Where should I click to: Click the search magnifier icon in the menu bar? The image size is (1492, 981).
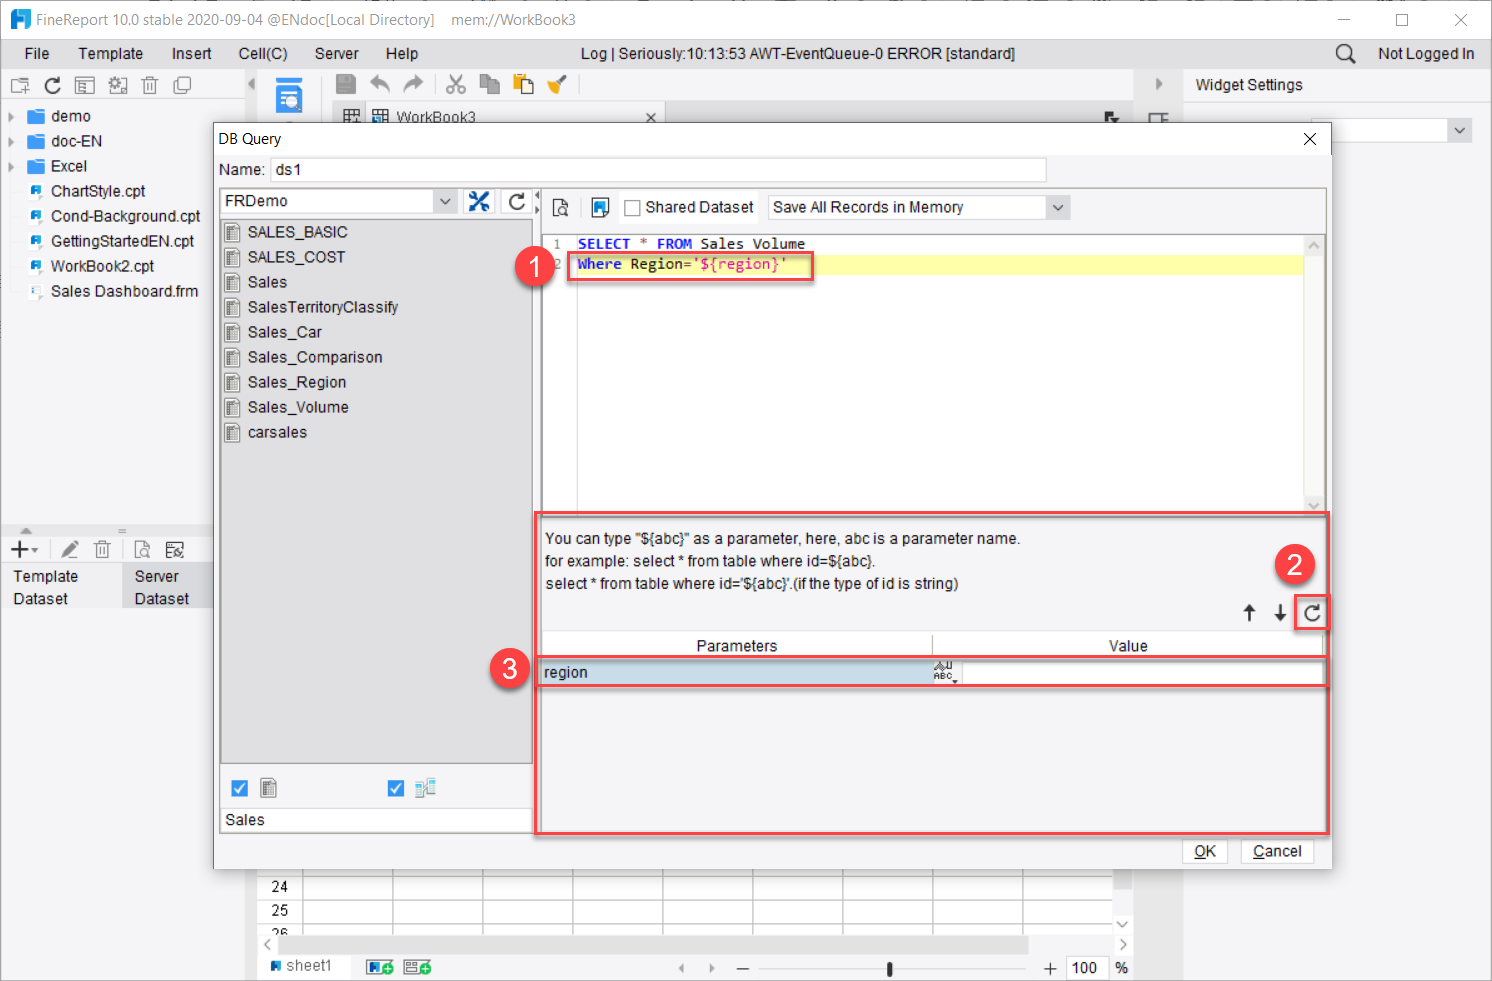[1346, 54]
